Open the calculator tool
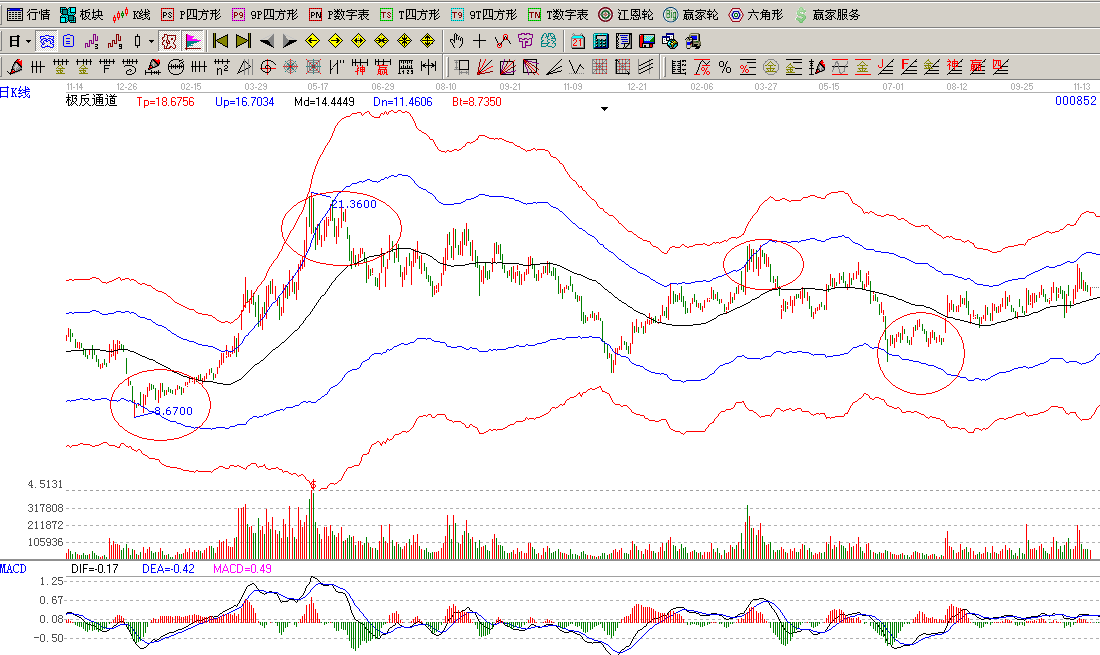Viewport: 1100px width, 655px height. coord(601,42)
